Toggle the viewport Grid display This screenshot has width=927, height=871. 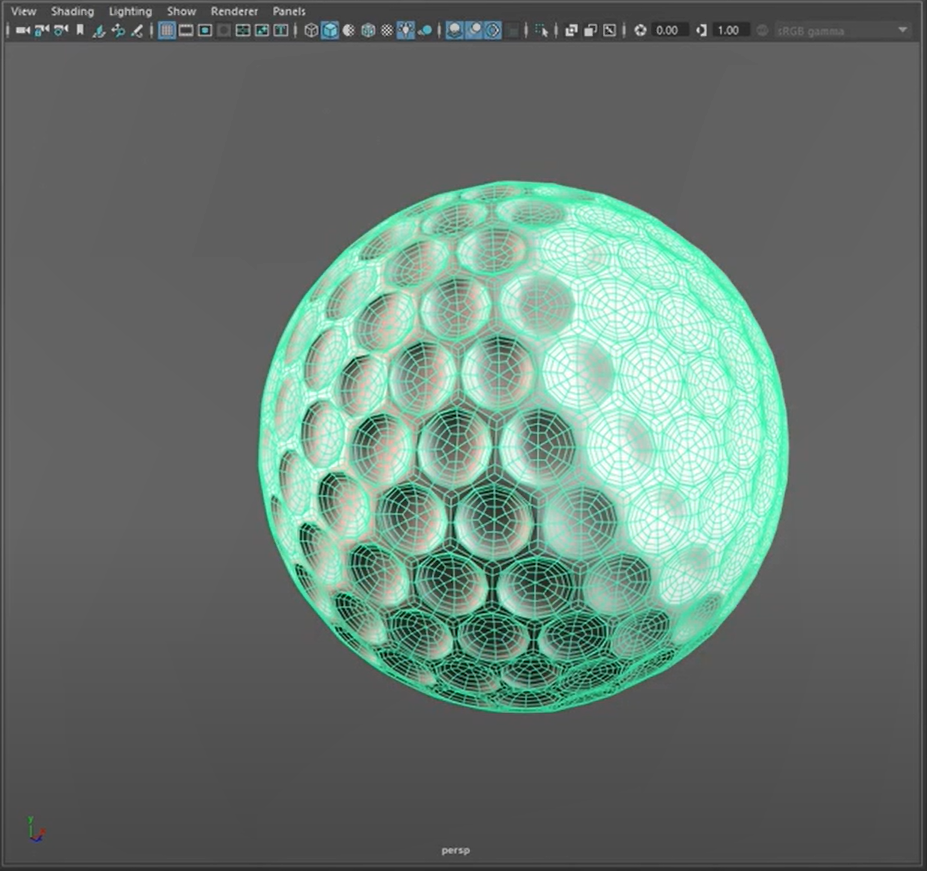(x=167, y=31)
